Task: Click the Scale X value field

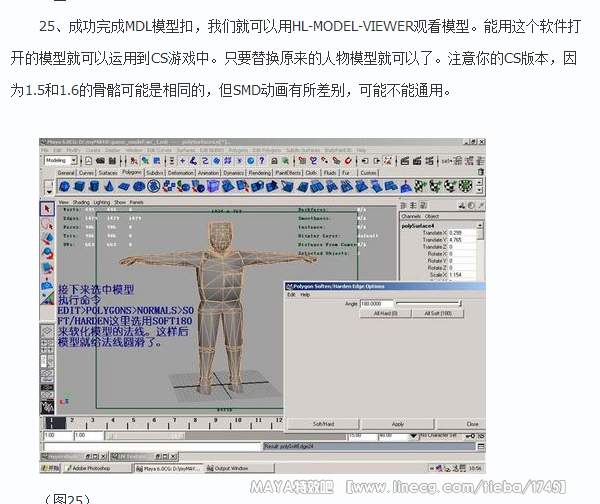Action: click(x=462, y=275)
